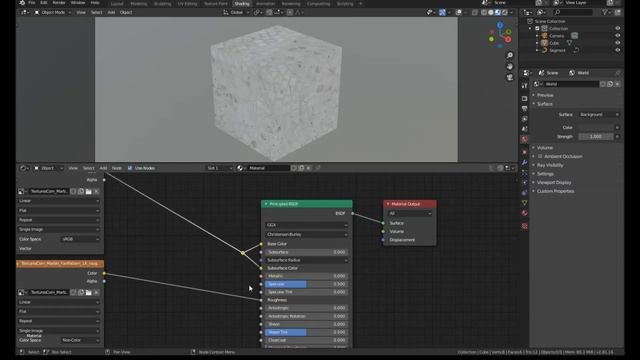Click the red X axis on navigation gizmo

point(508,40)
